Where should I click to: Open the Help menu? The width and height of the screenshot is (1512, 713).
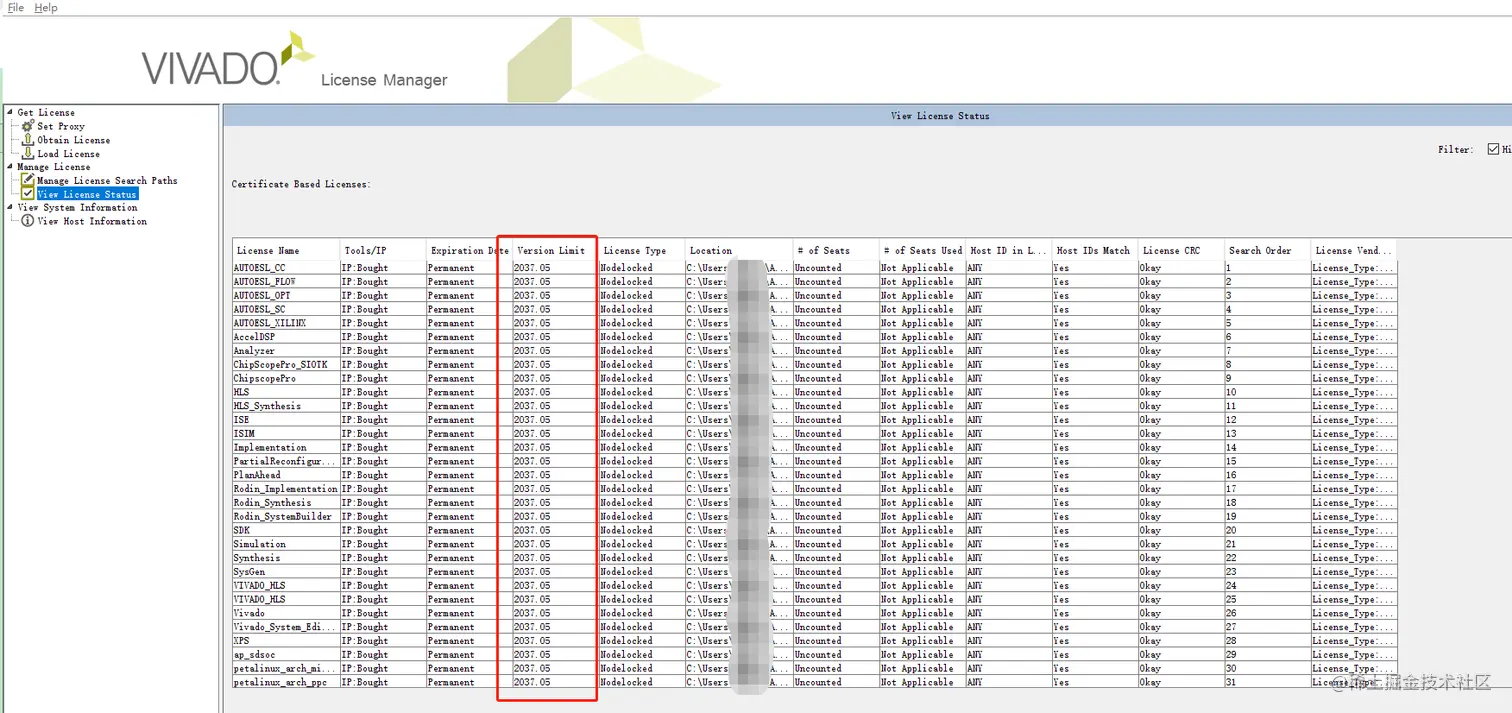46,7
